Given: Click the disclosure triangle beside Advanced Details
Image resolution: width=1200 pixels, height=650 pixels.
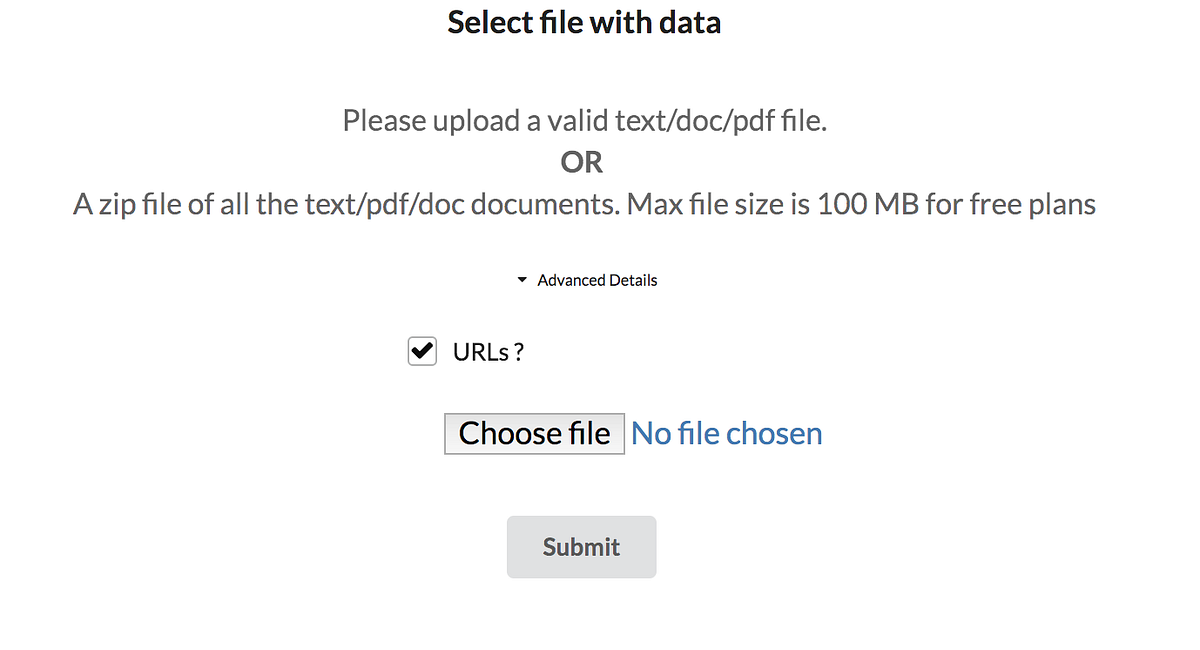Looking at the screenshot, I should point(521,280).
